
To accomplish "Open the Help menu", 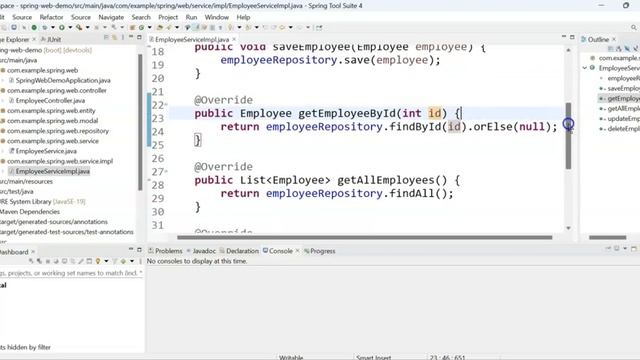I will (243, 17).
